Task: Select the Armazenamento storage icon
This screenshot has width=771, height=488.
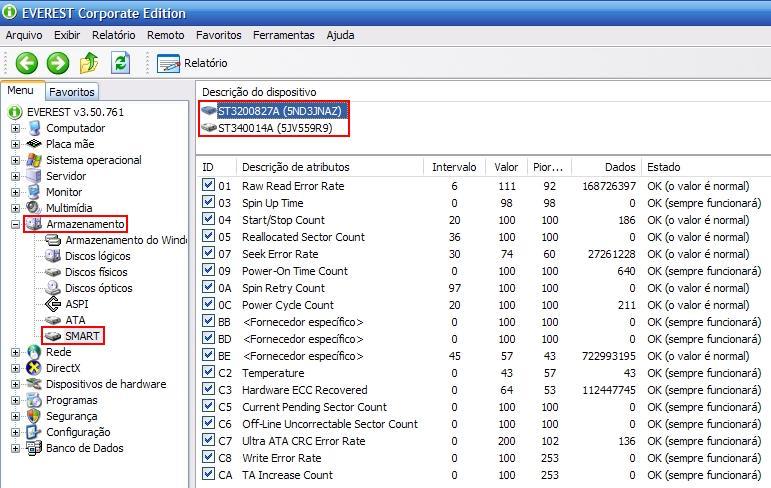Action: [x=33, y=224]
